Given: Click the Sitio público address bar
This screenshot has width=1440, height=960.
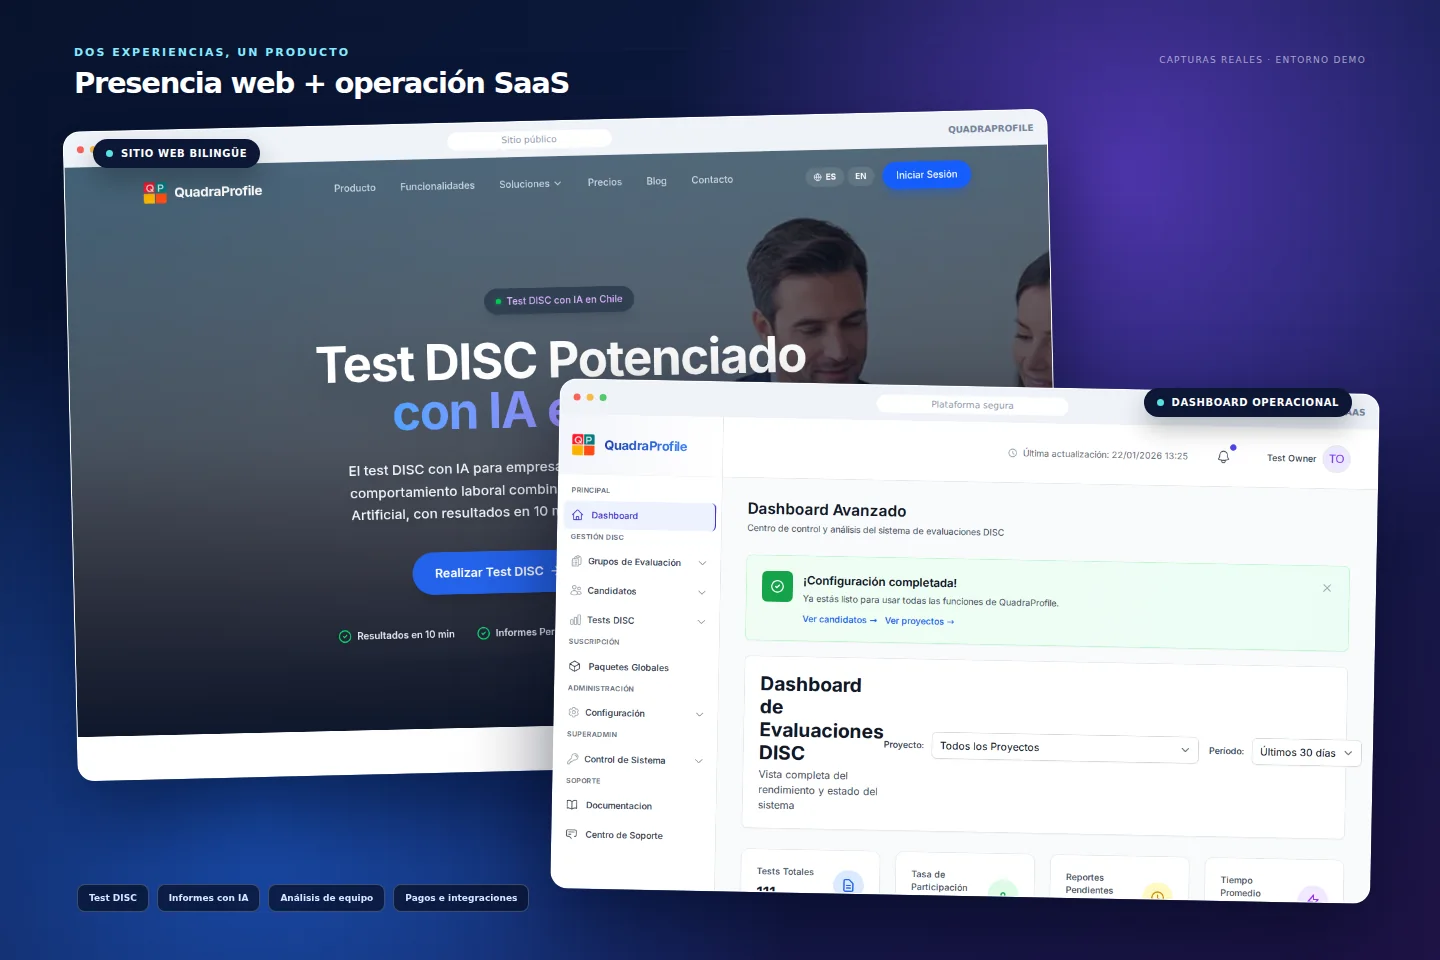Looking at the screenshot, I should coord(529,139).
